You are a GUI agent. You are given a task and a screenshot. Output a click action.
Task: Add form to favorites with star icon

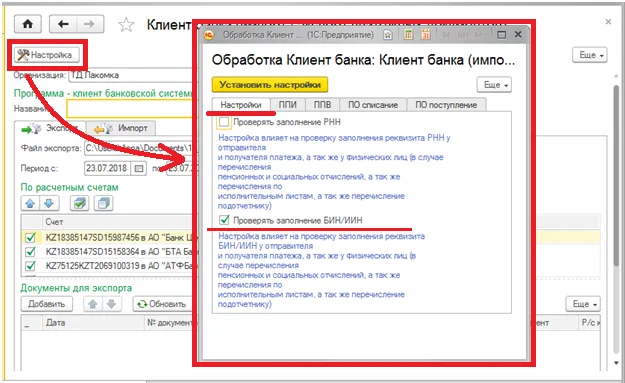(x=126, y=25)
